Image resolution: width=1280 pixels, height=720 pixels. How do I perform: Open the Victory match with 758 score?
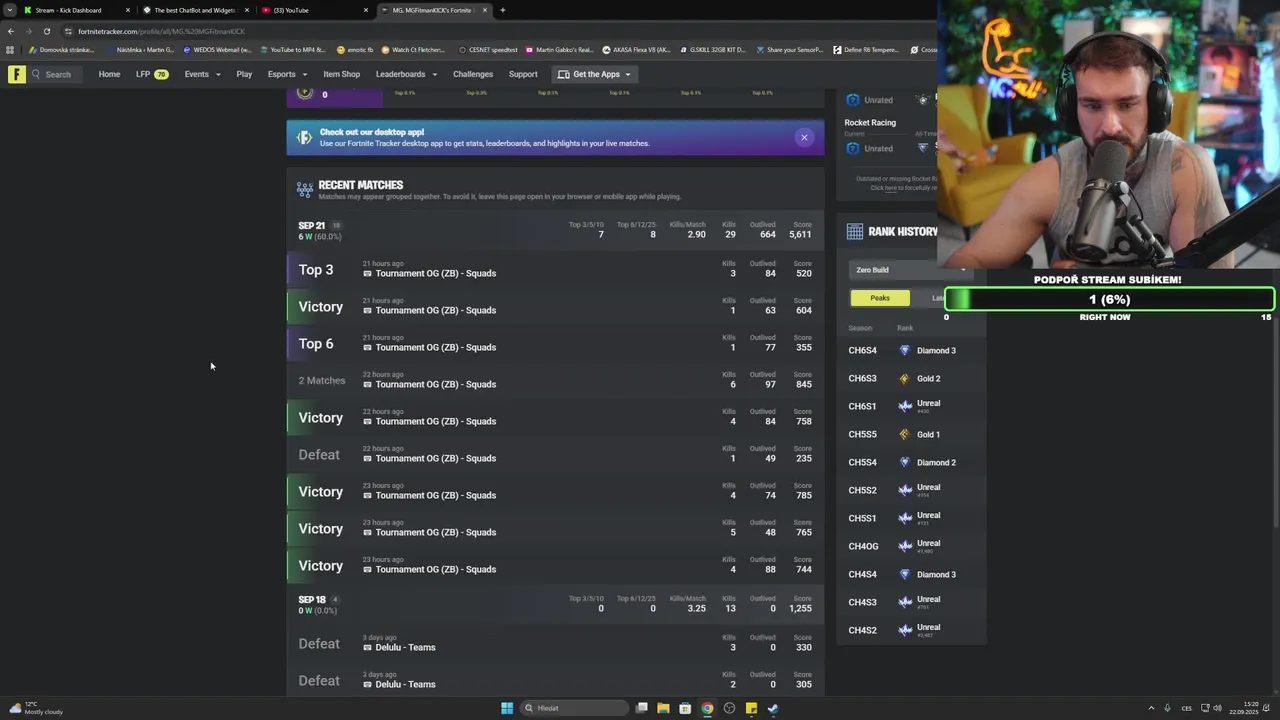tap(555, 418)
